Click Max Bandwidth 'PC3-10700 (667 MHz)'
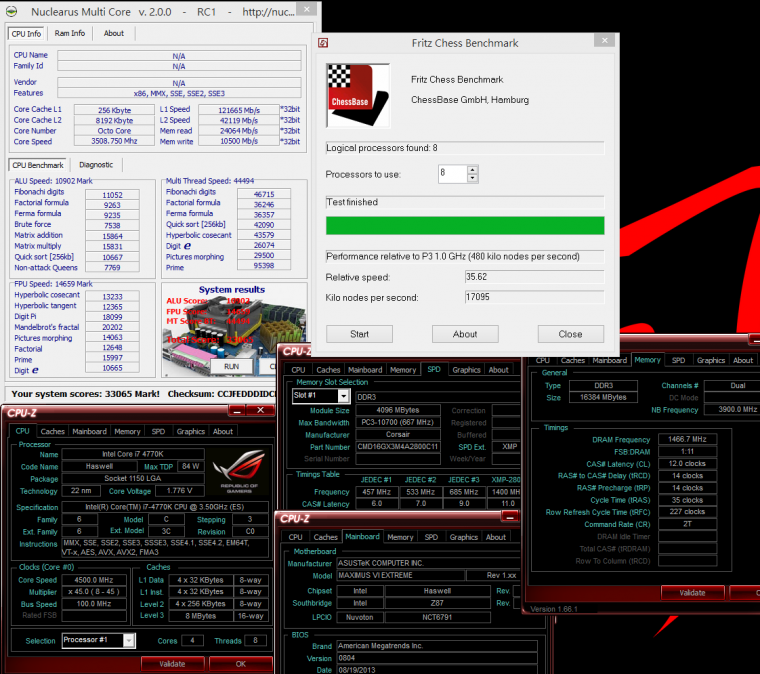 (398, 422)
